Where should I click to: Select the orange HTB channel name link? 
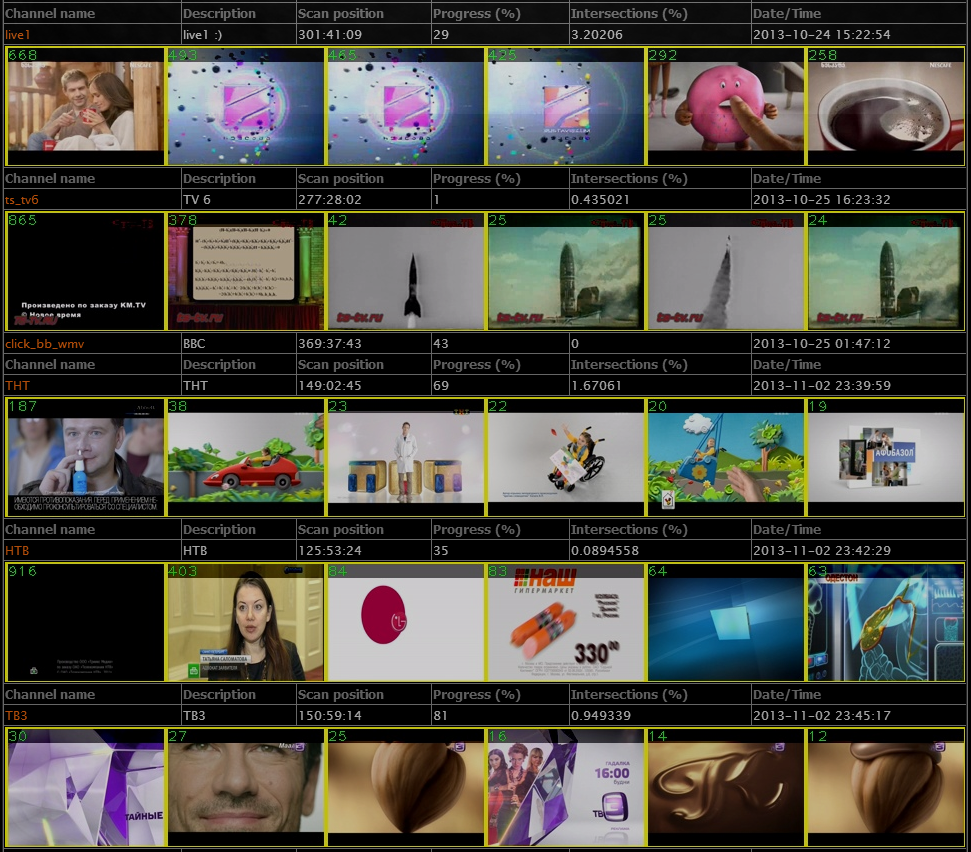[x=18, y=550]
